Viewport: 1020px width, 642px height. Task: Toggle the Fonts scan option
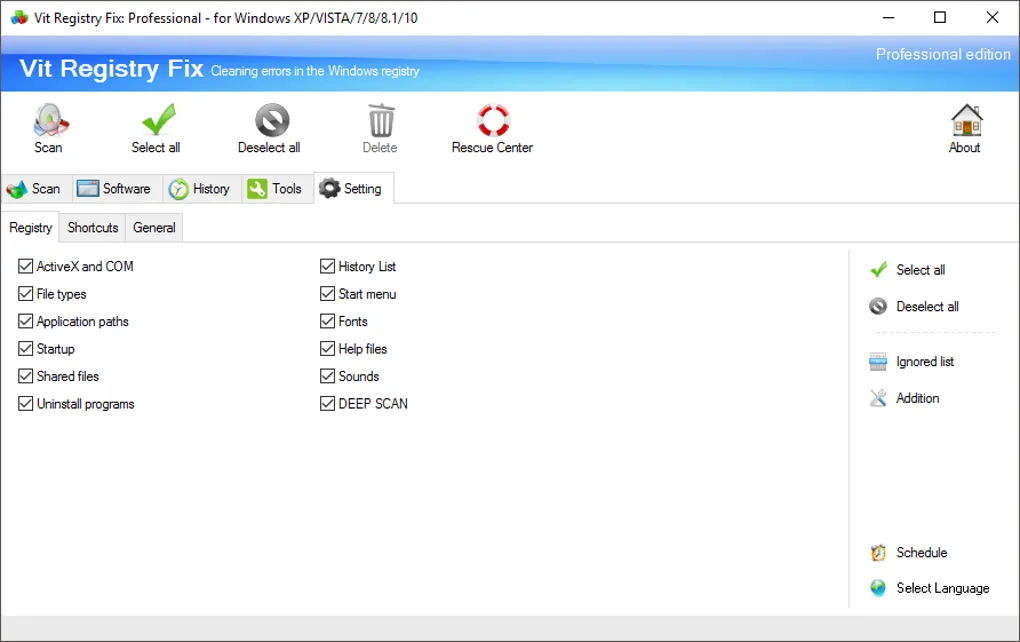pyautogui.click(x=327, y=321)
